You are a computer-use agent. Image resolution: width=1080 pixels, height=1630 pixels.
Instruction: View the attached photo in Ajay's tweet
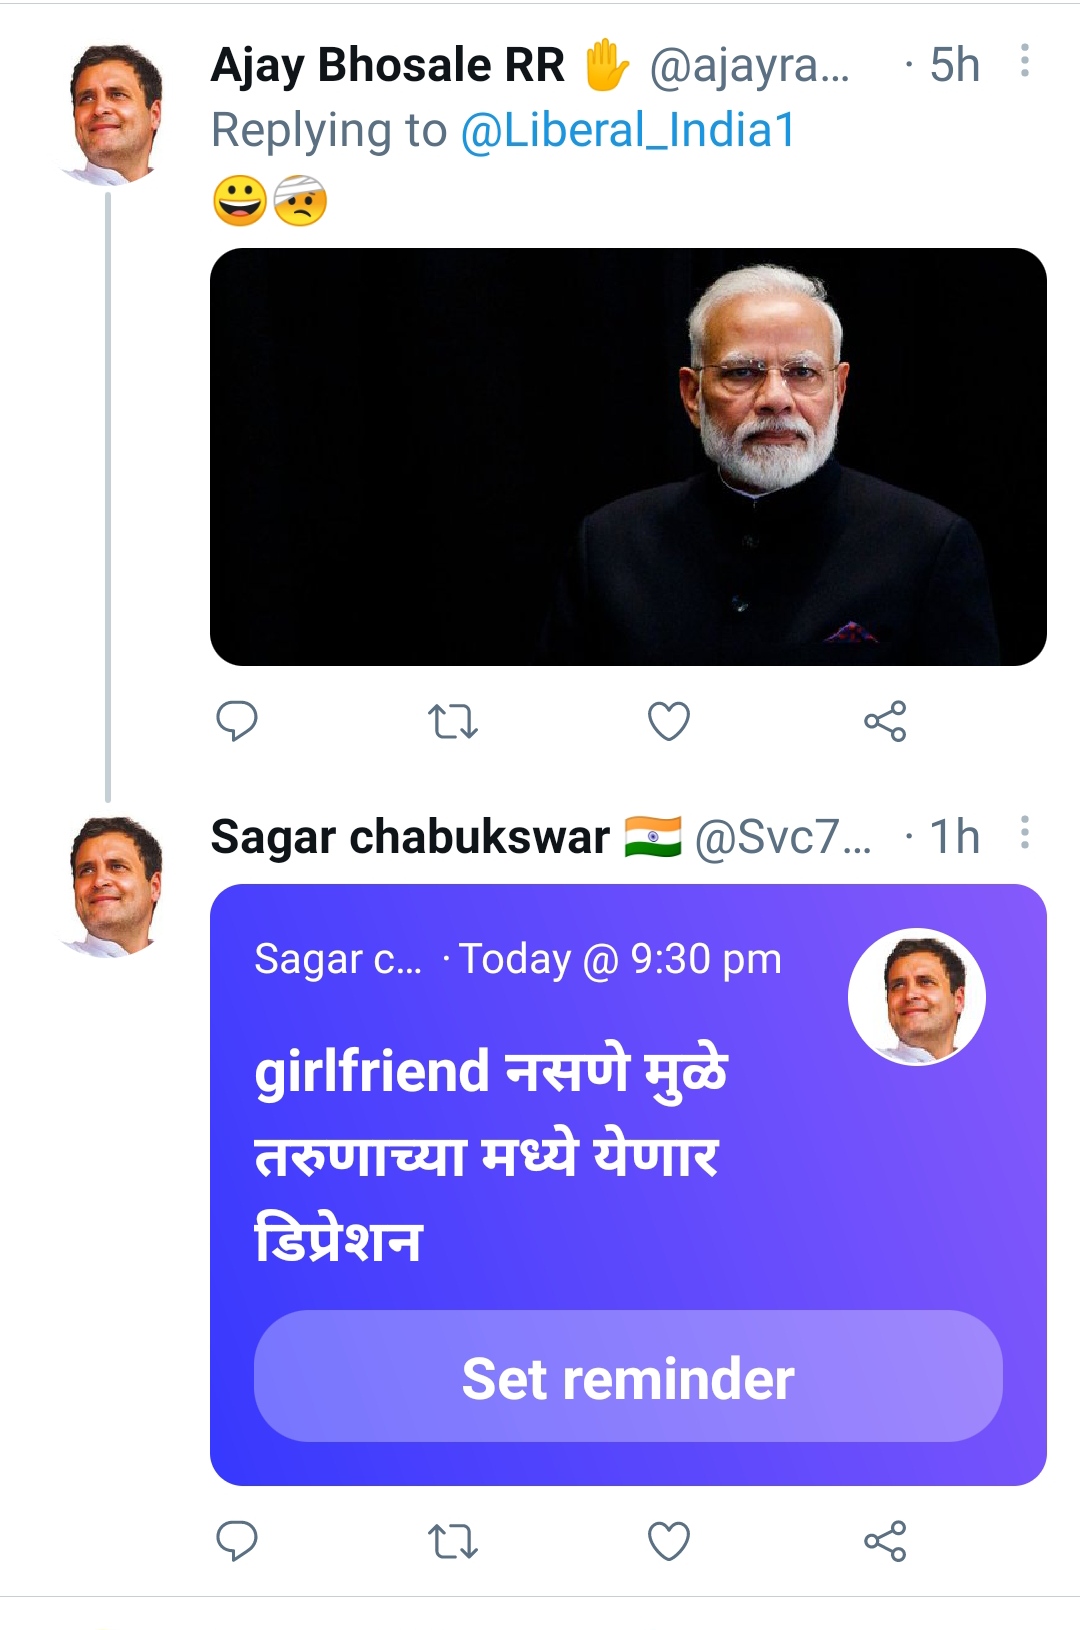(x=628, y=456)
